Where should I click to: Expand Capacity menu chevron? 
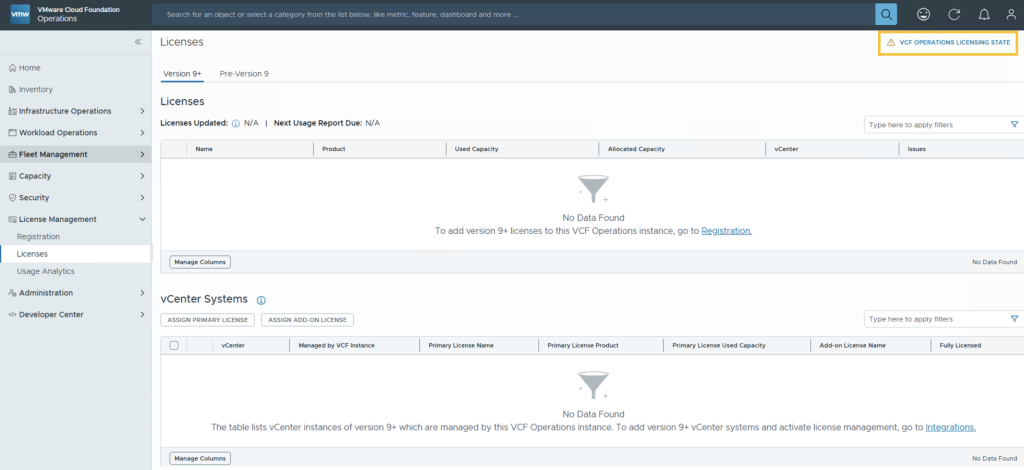point(142,176)
